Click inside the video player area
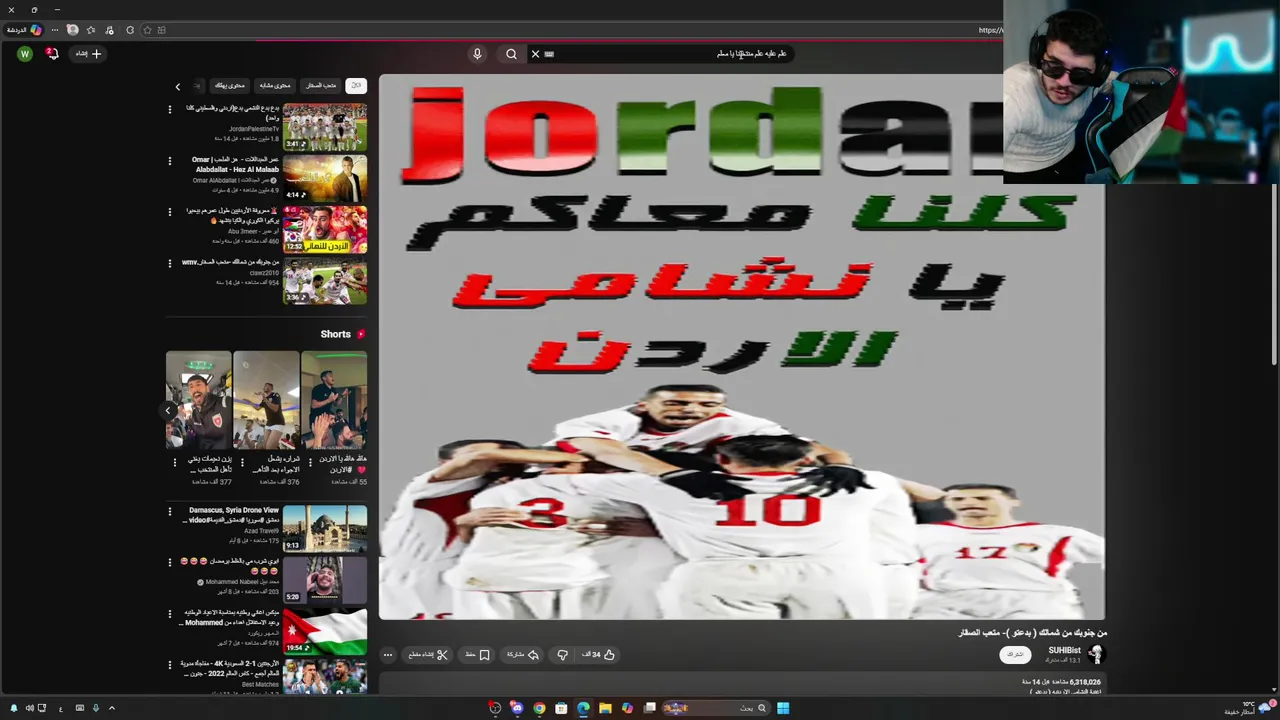1280x720 pixels. pyautogui.click(x=741, y=347)
